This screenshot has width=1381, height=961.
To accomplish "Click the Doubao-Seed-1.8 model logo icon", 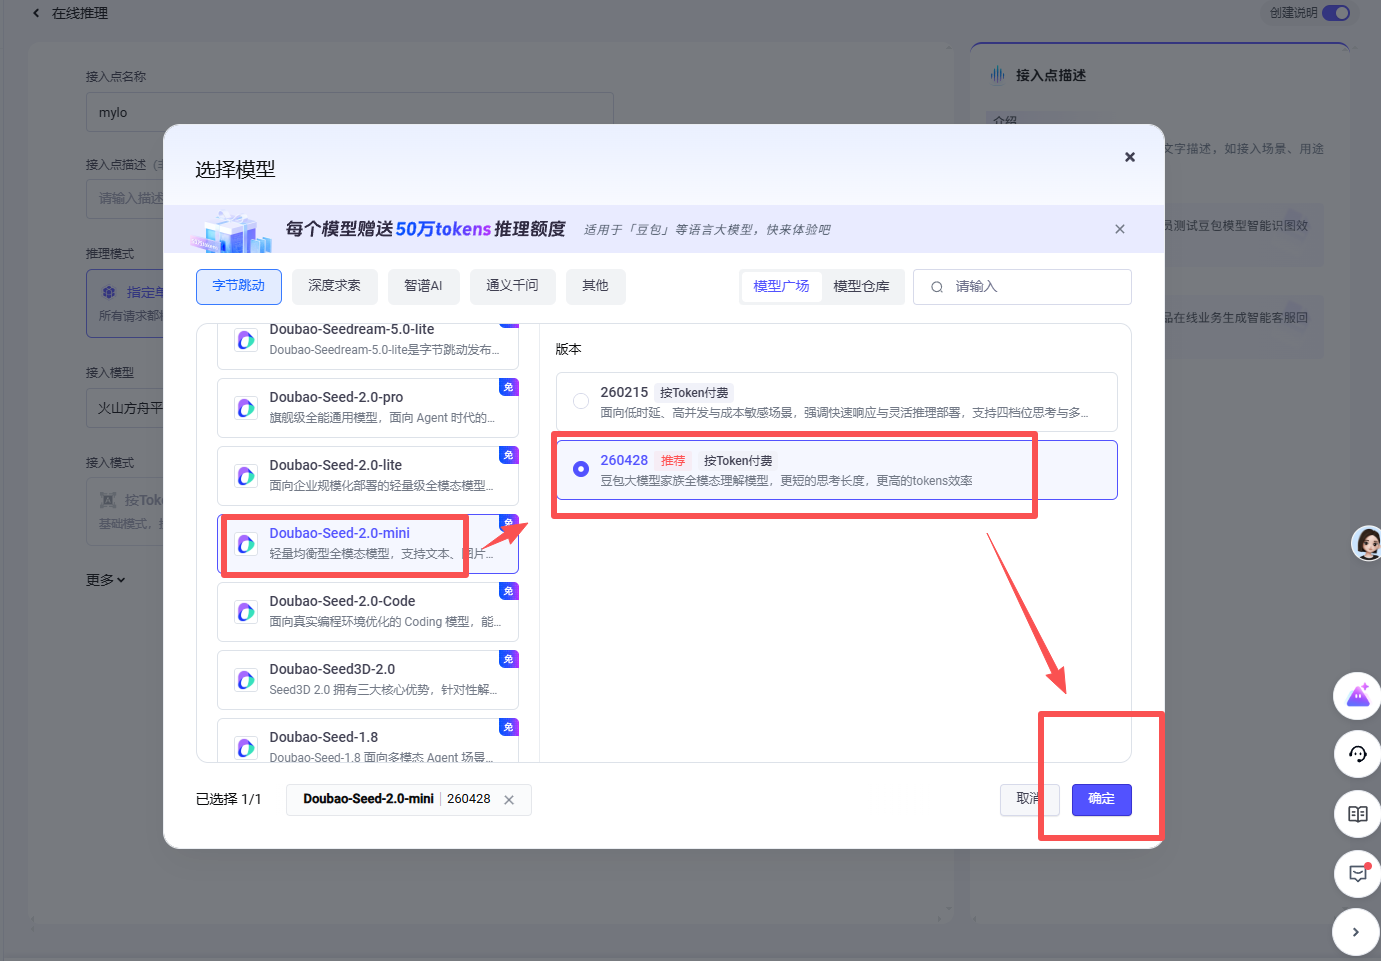I will click(246, 748).
